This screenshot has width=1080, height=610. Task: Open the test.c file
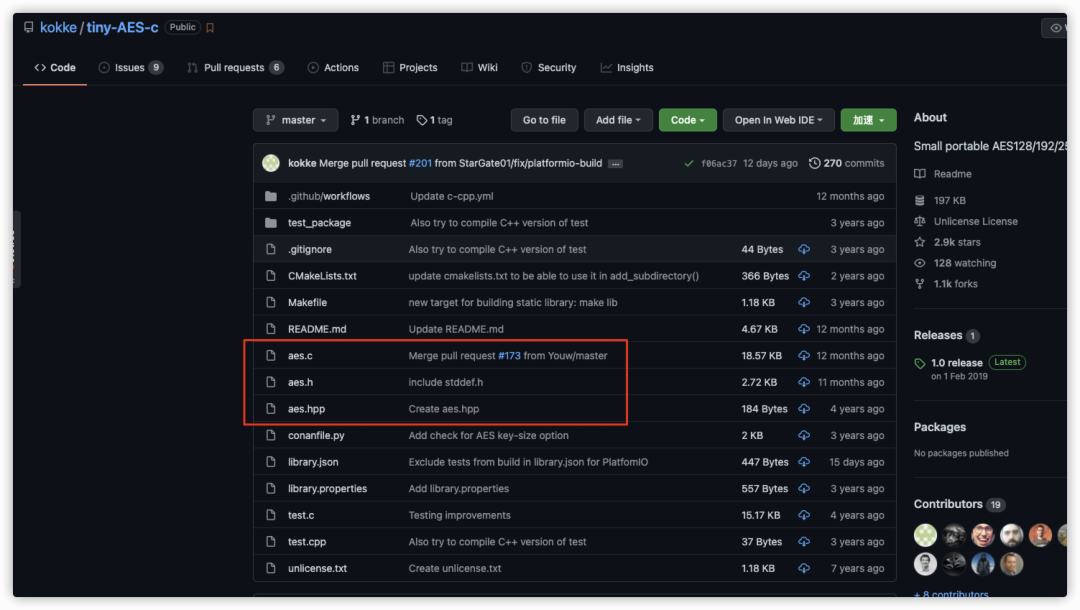(301, 515)
